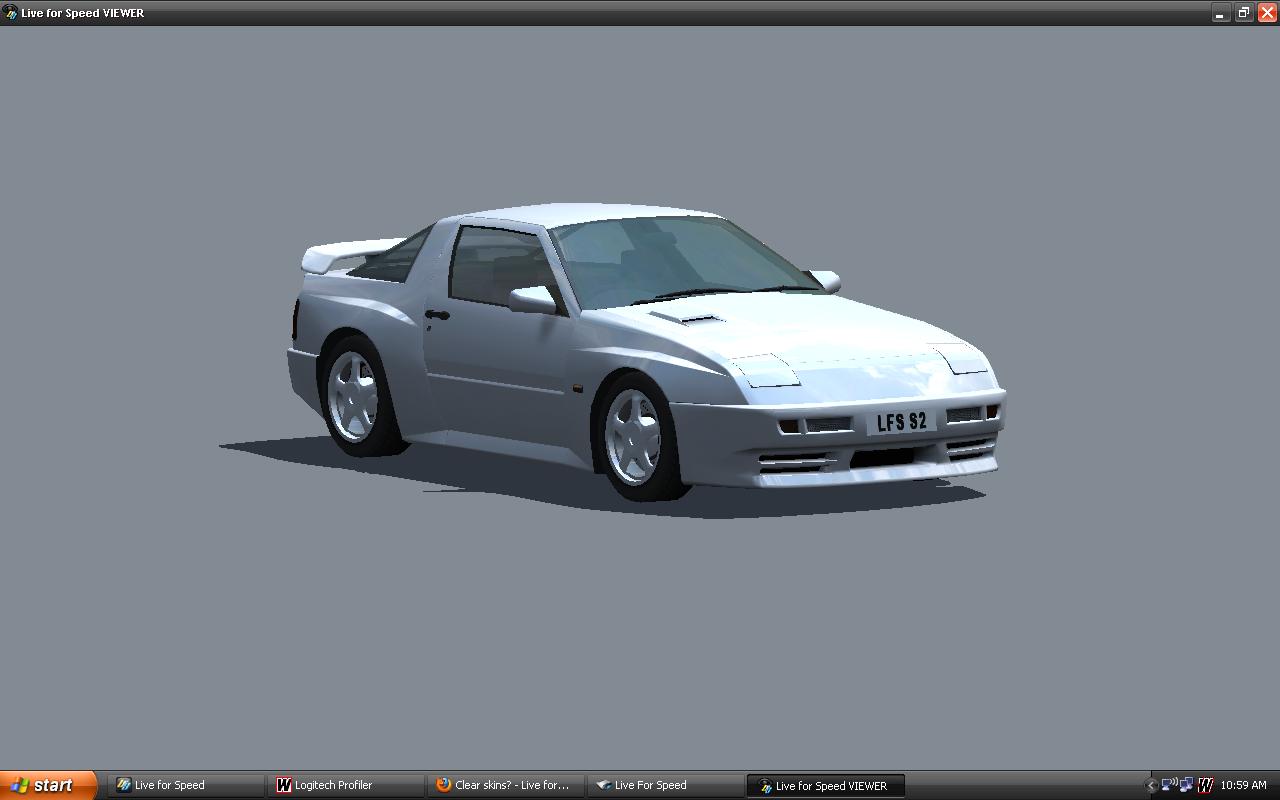Image resolution: width=1280 pixels, height=800 pixels.
Task: Open the dual-monitor network connection tray icon
Action: pos(1186,785)
